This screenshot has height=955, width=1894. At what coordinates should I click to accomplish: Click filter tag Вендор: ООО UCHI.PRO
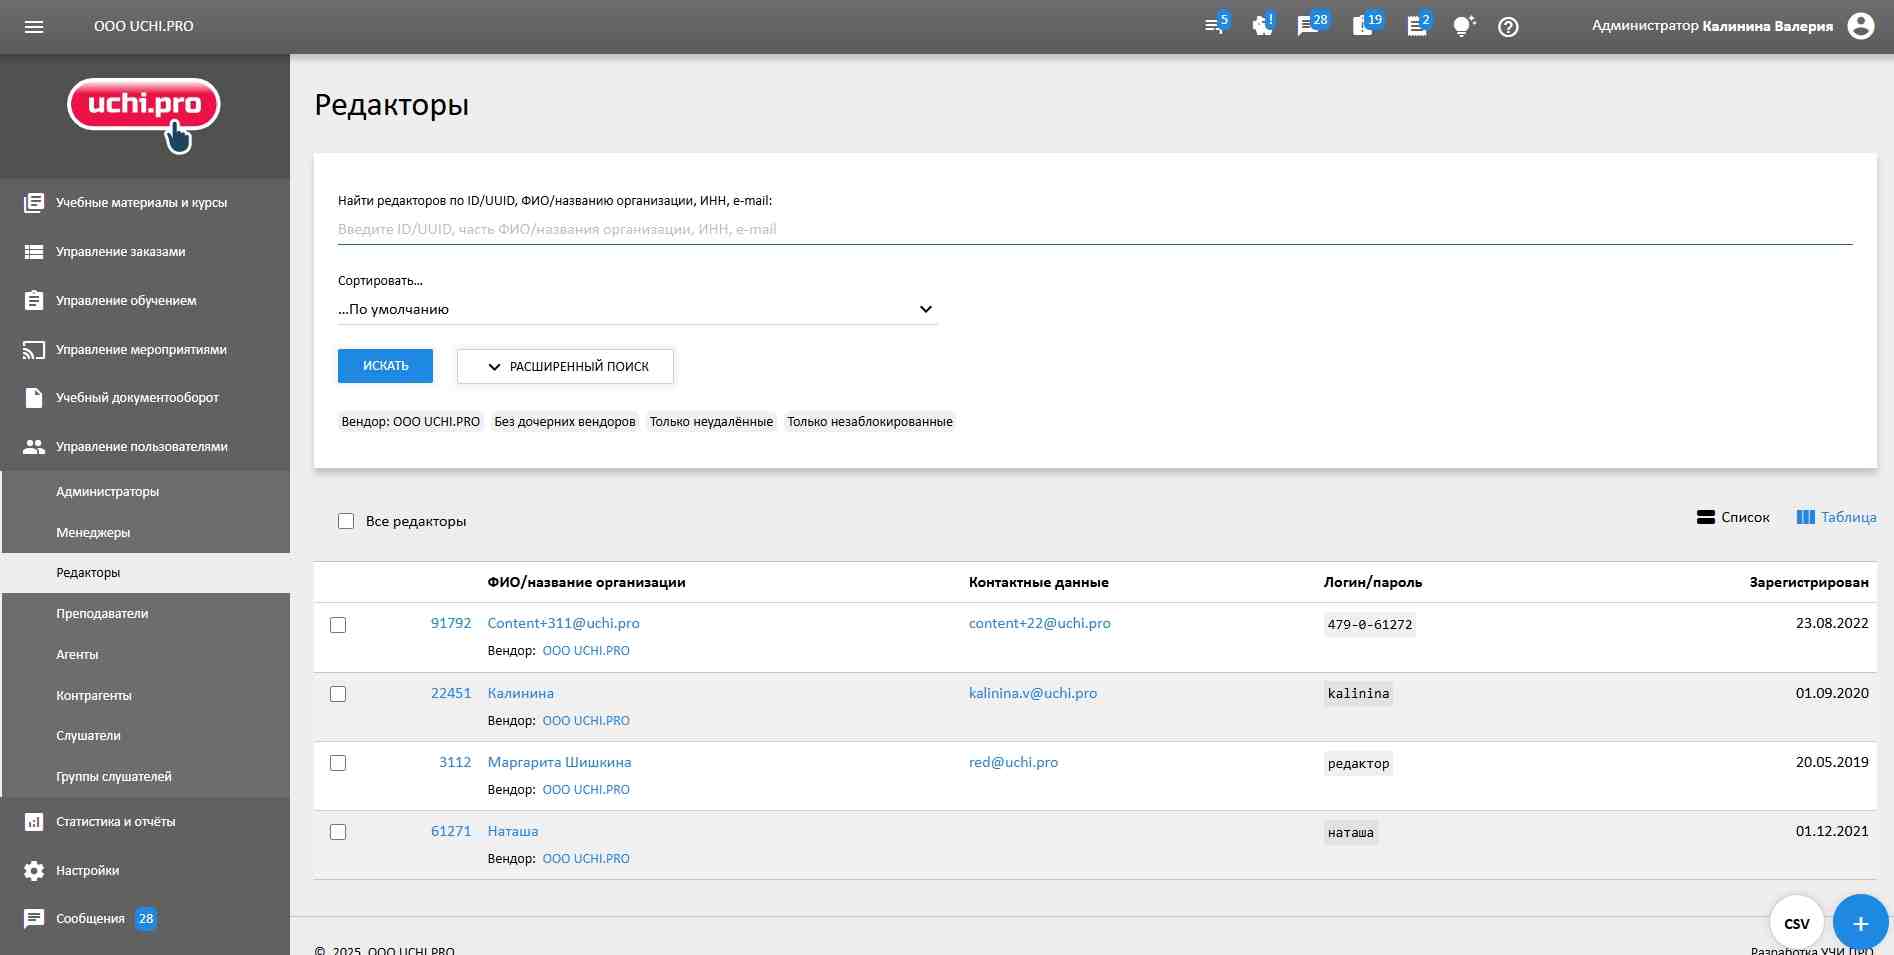click(x=411, y=422)
